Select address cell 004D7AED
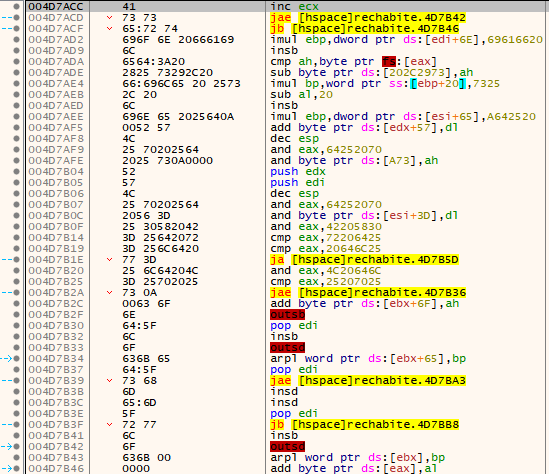549x474 pixels. pos(56,105)
